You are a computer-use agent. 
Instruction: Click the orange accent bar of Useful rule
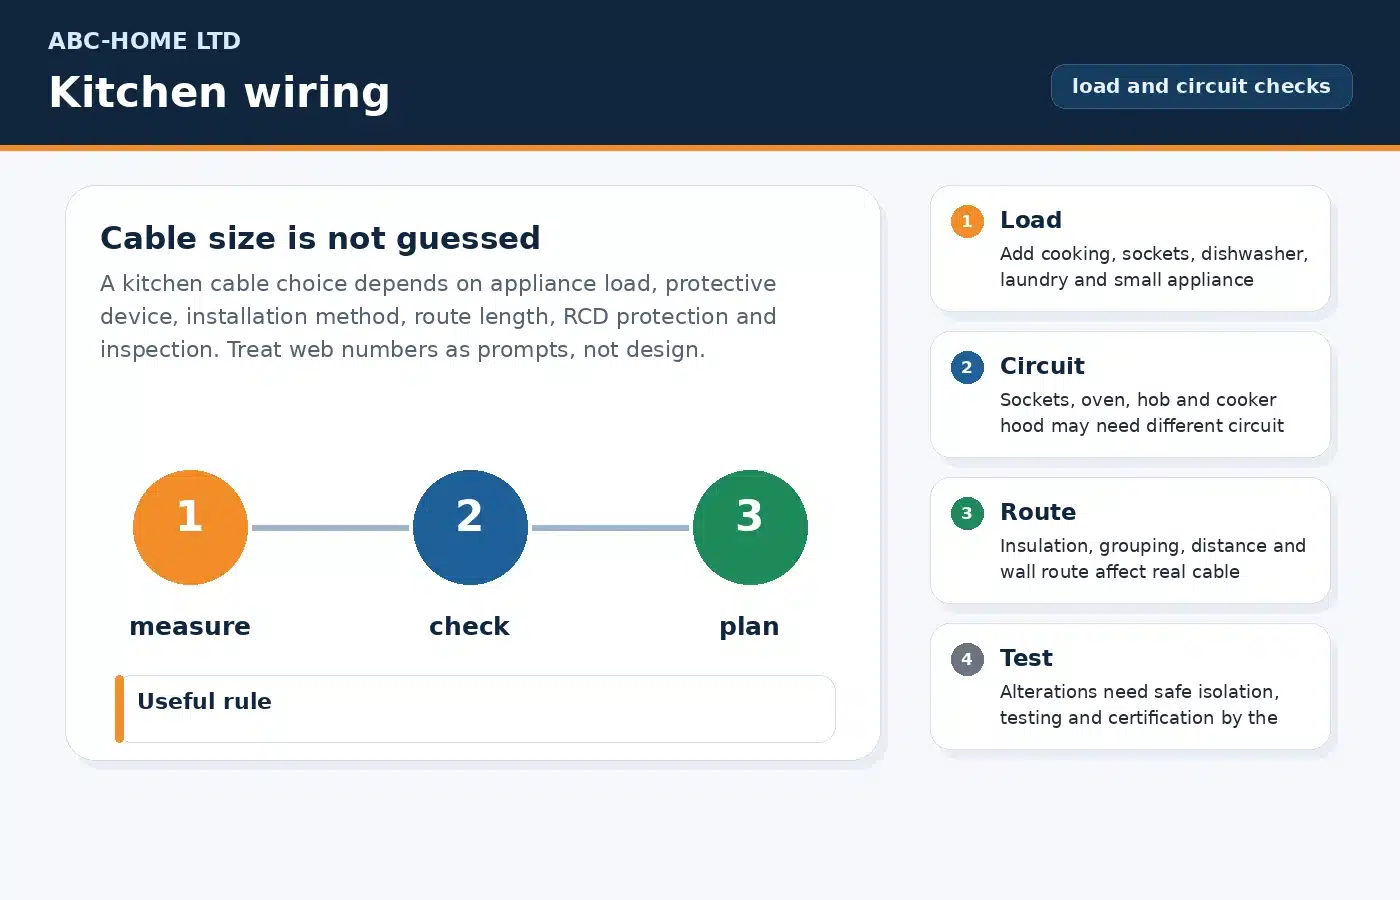(x=119, y=709)
